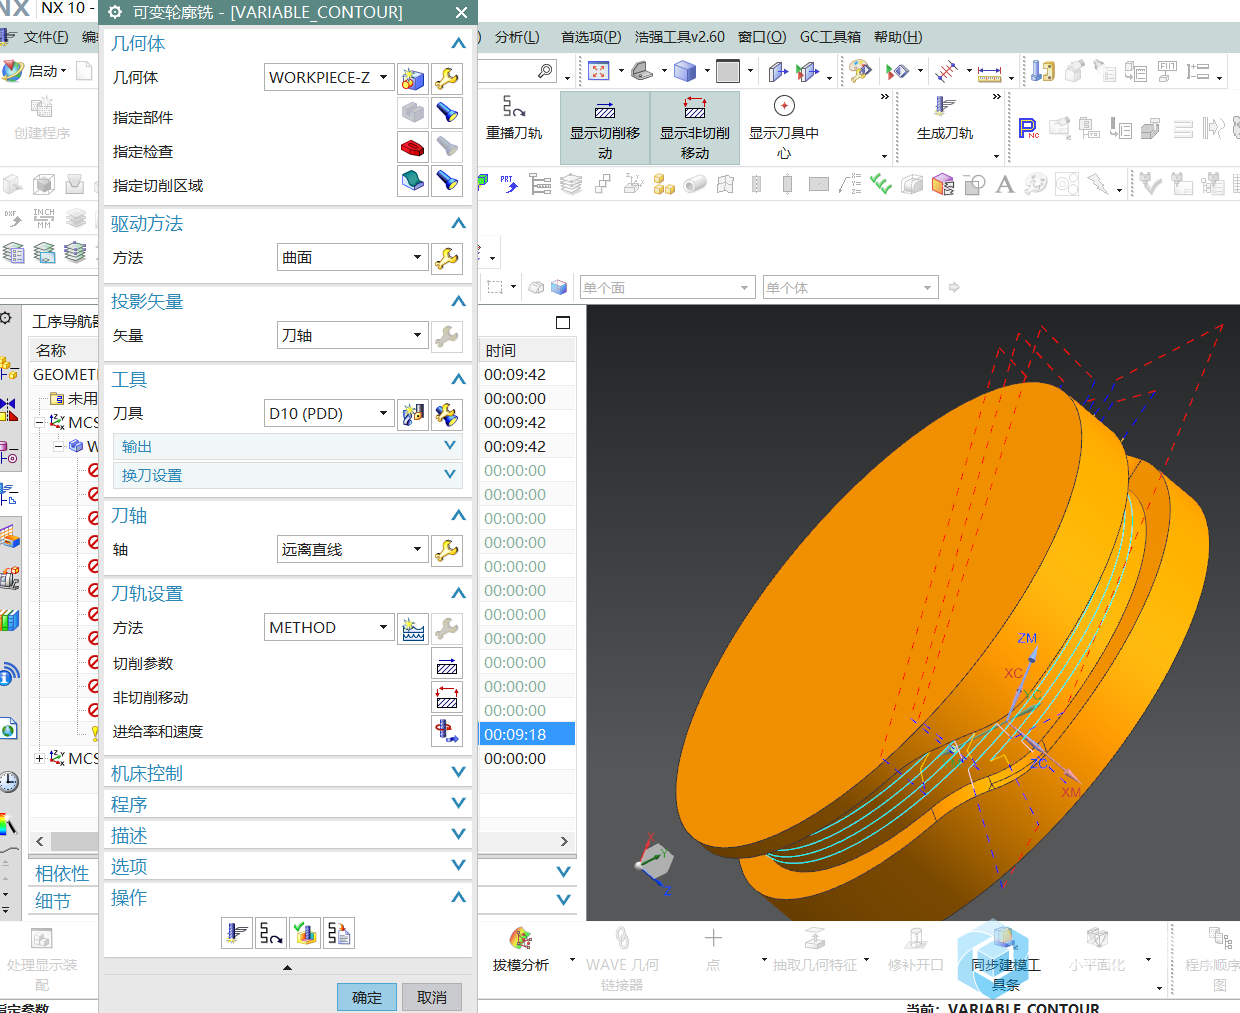Open the 单个体 body selection filter
The width and height of the screenshot is (1240, 1013).
pyautogui.click(x=850, y=288)
